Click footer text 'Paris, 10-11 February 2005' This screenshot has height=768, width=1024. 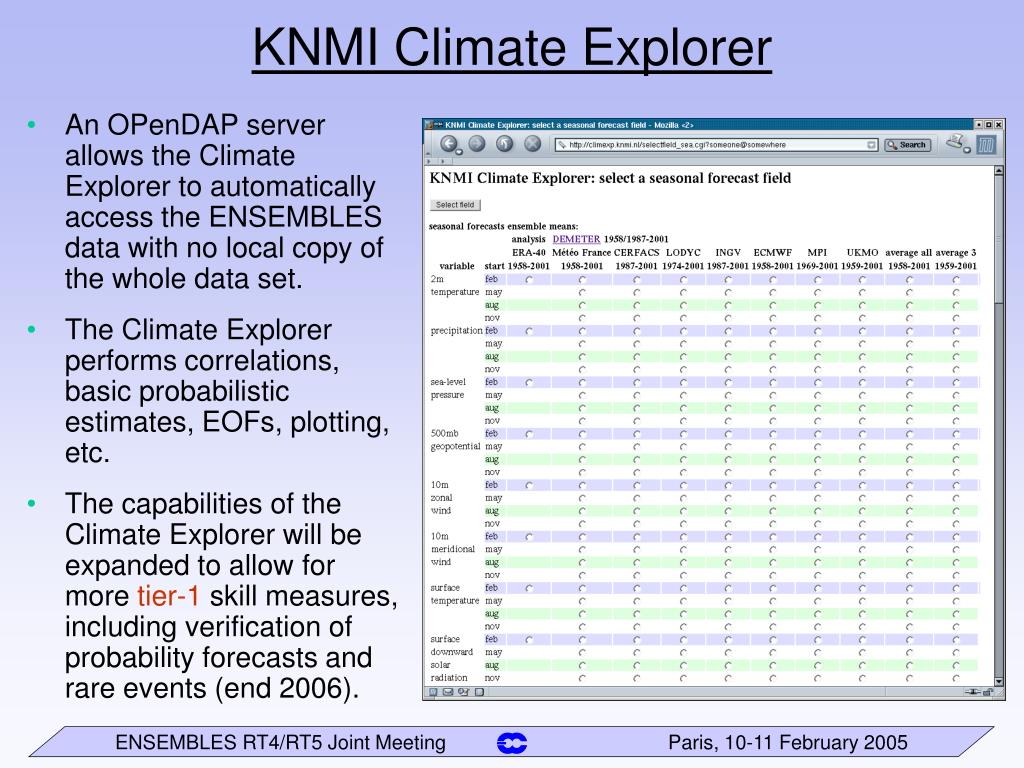pos(788,743)
